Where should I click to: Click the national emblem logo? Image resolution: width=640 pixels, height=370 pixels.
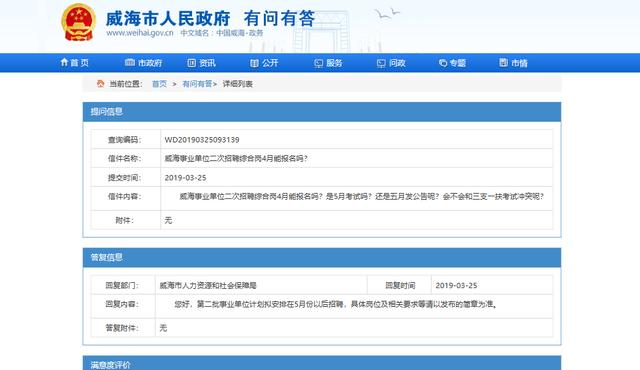pos(78,22)
